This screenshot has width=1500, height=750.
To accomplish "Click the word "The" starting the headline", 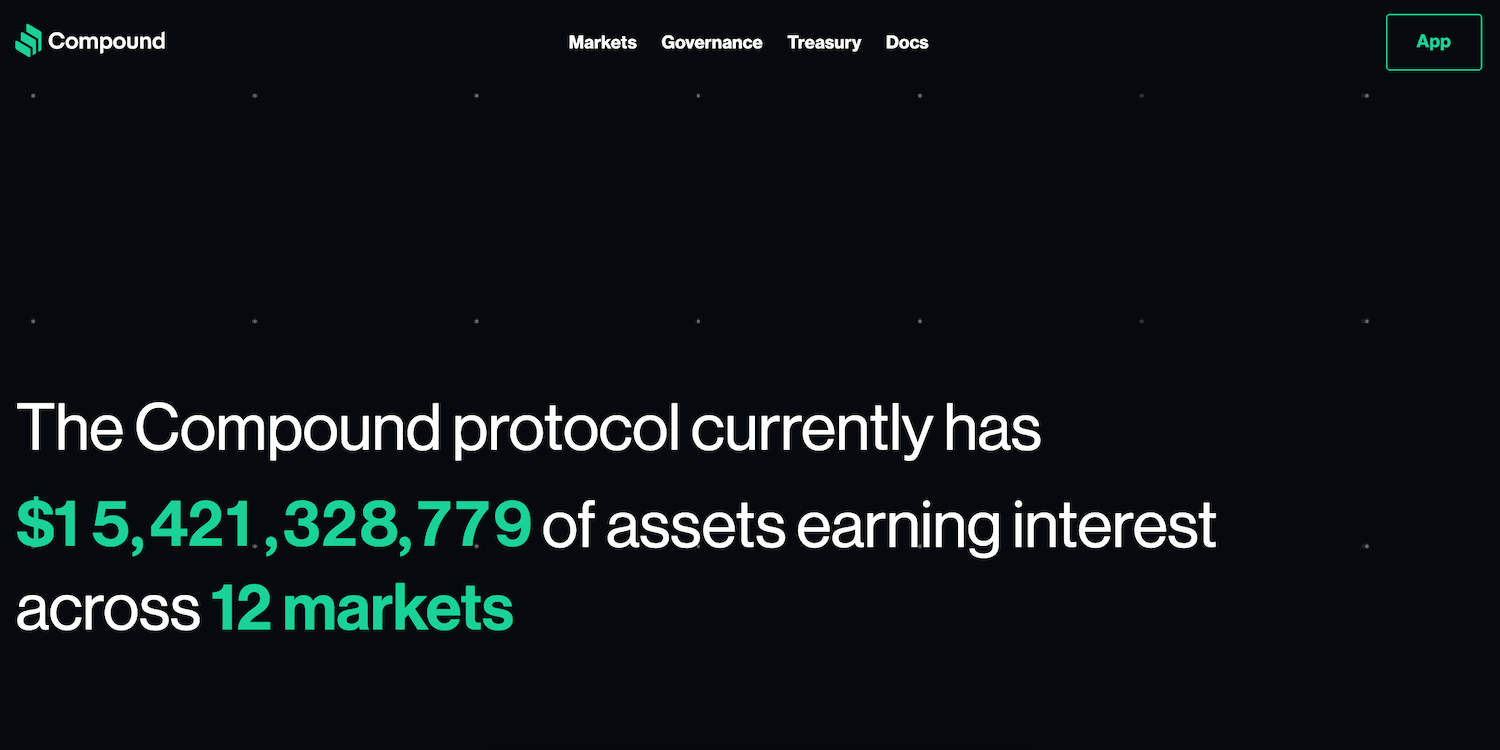I will click(x=69, y=428).
